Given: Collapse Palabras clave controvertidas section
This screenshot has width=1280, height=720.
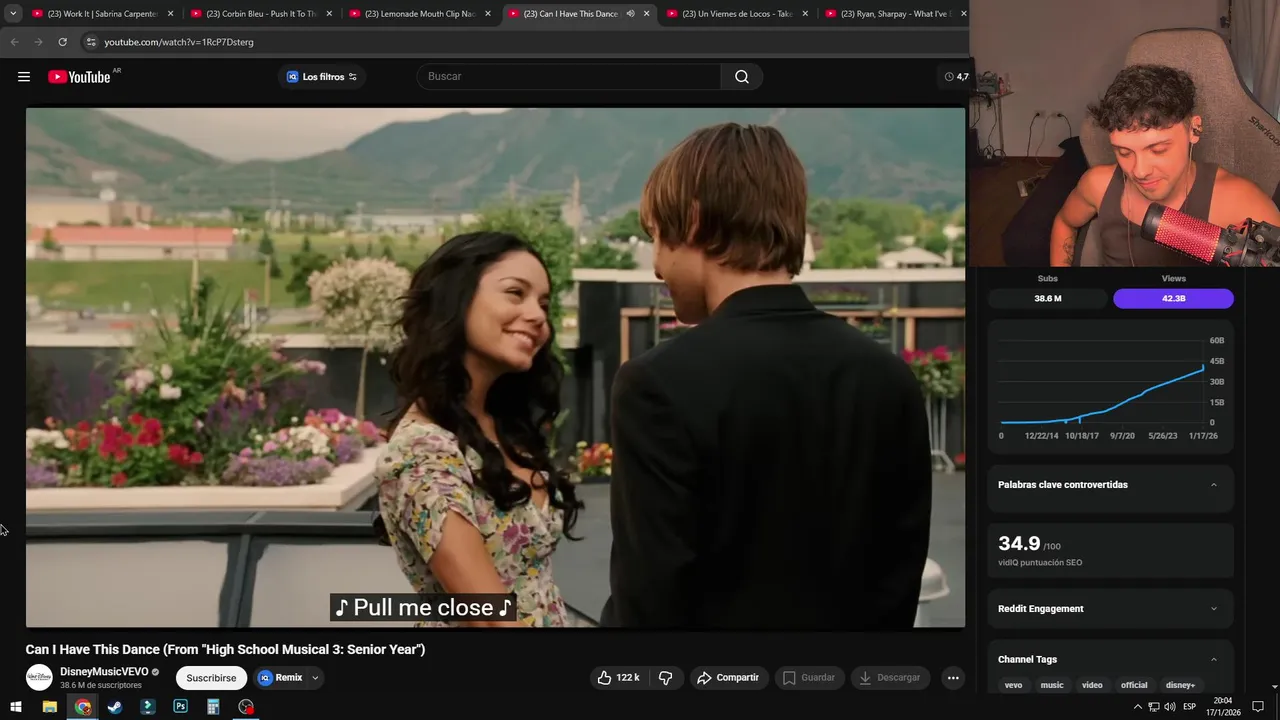Looking at the screenshot, I should click(x=1214, y=485).
